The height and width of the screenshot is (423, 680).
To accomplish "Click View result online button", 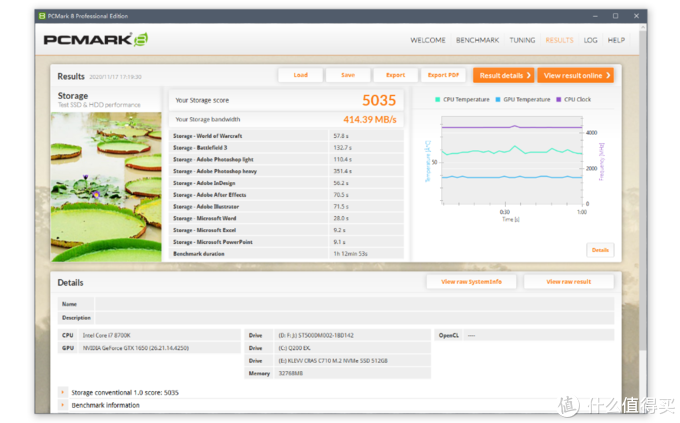I will coord(575,75).
